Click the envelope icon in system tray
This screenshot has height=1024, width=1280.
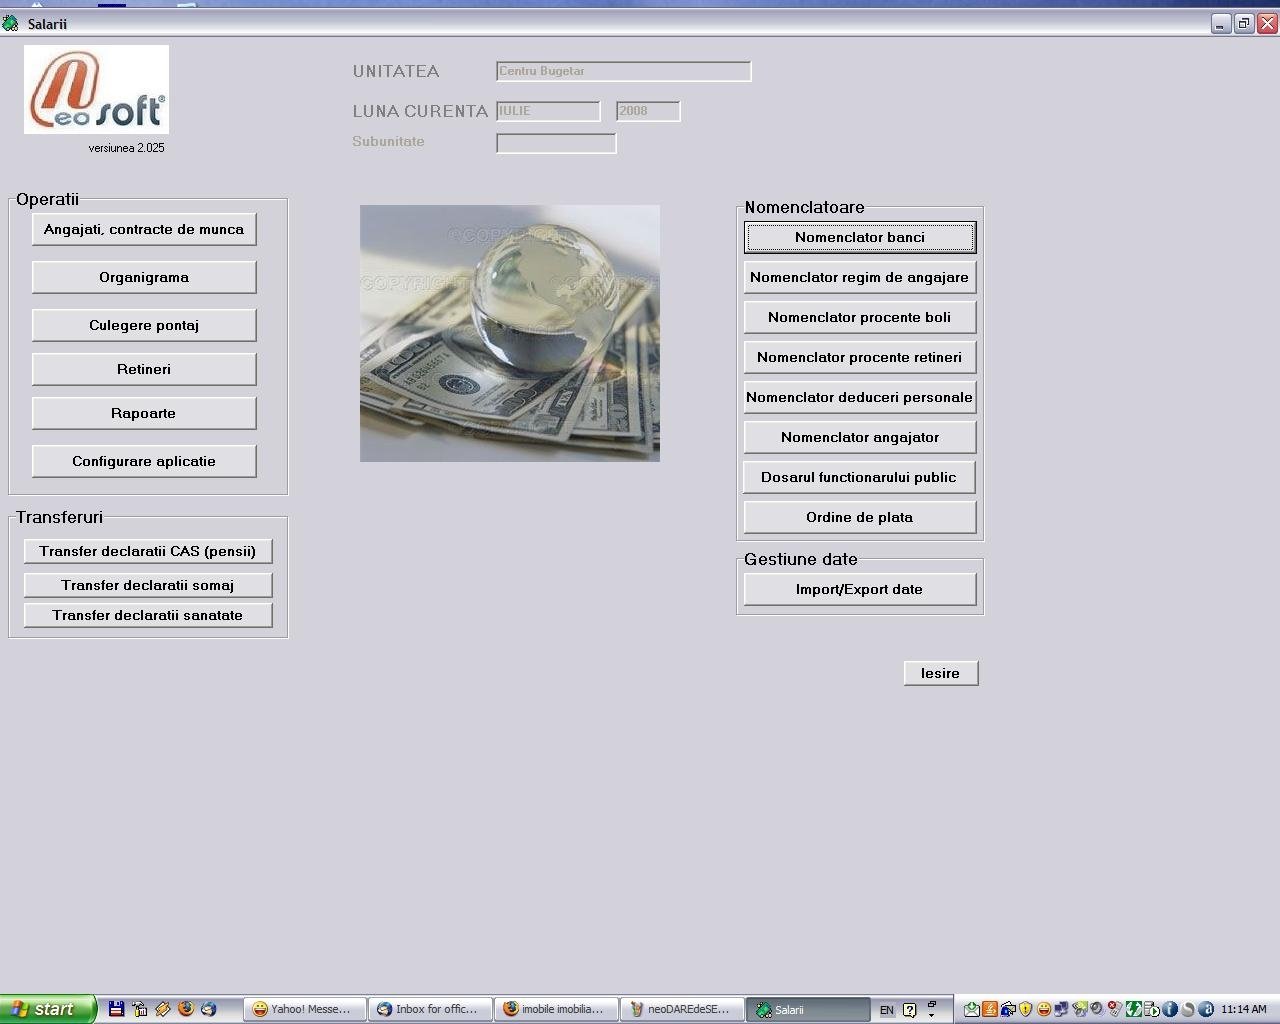point(971,1009)
